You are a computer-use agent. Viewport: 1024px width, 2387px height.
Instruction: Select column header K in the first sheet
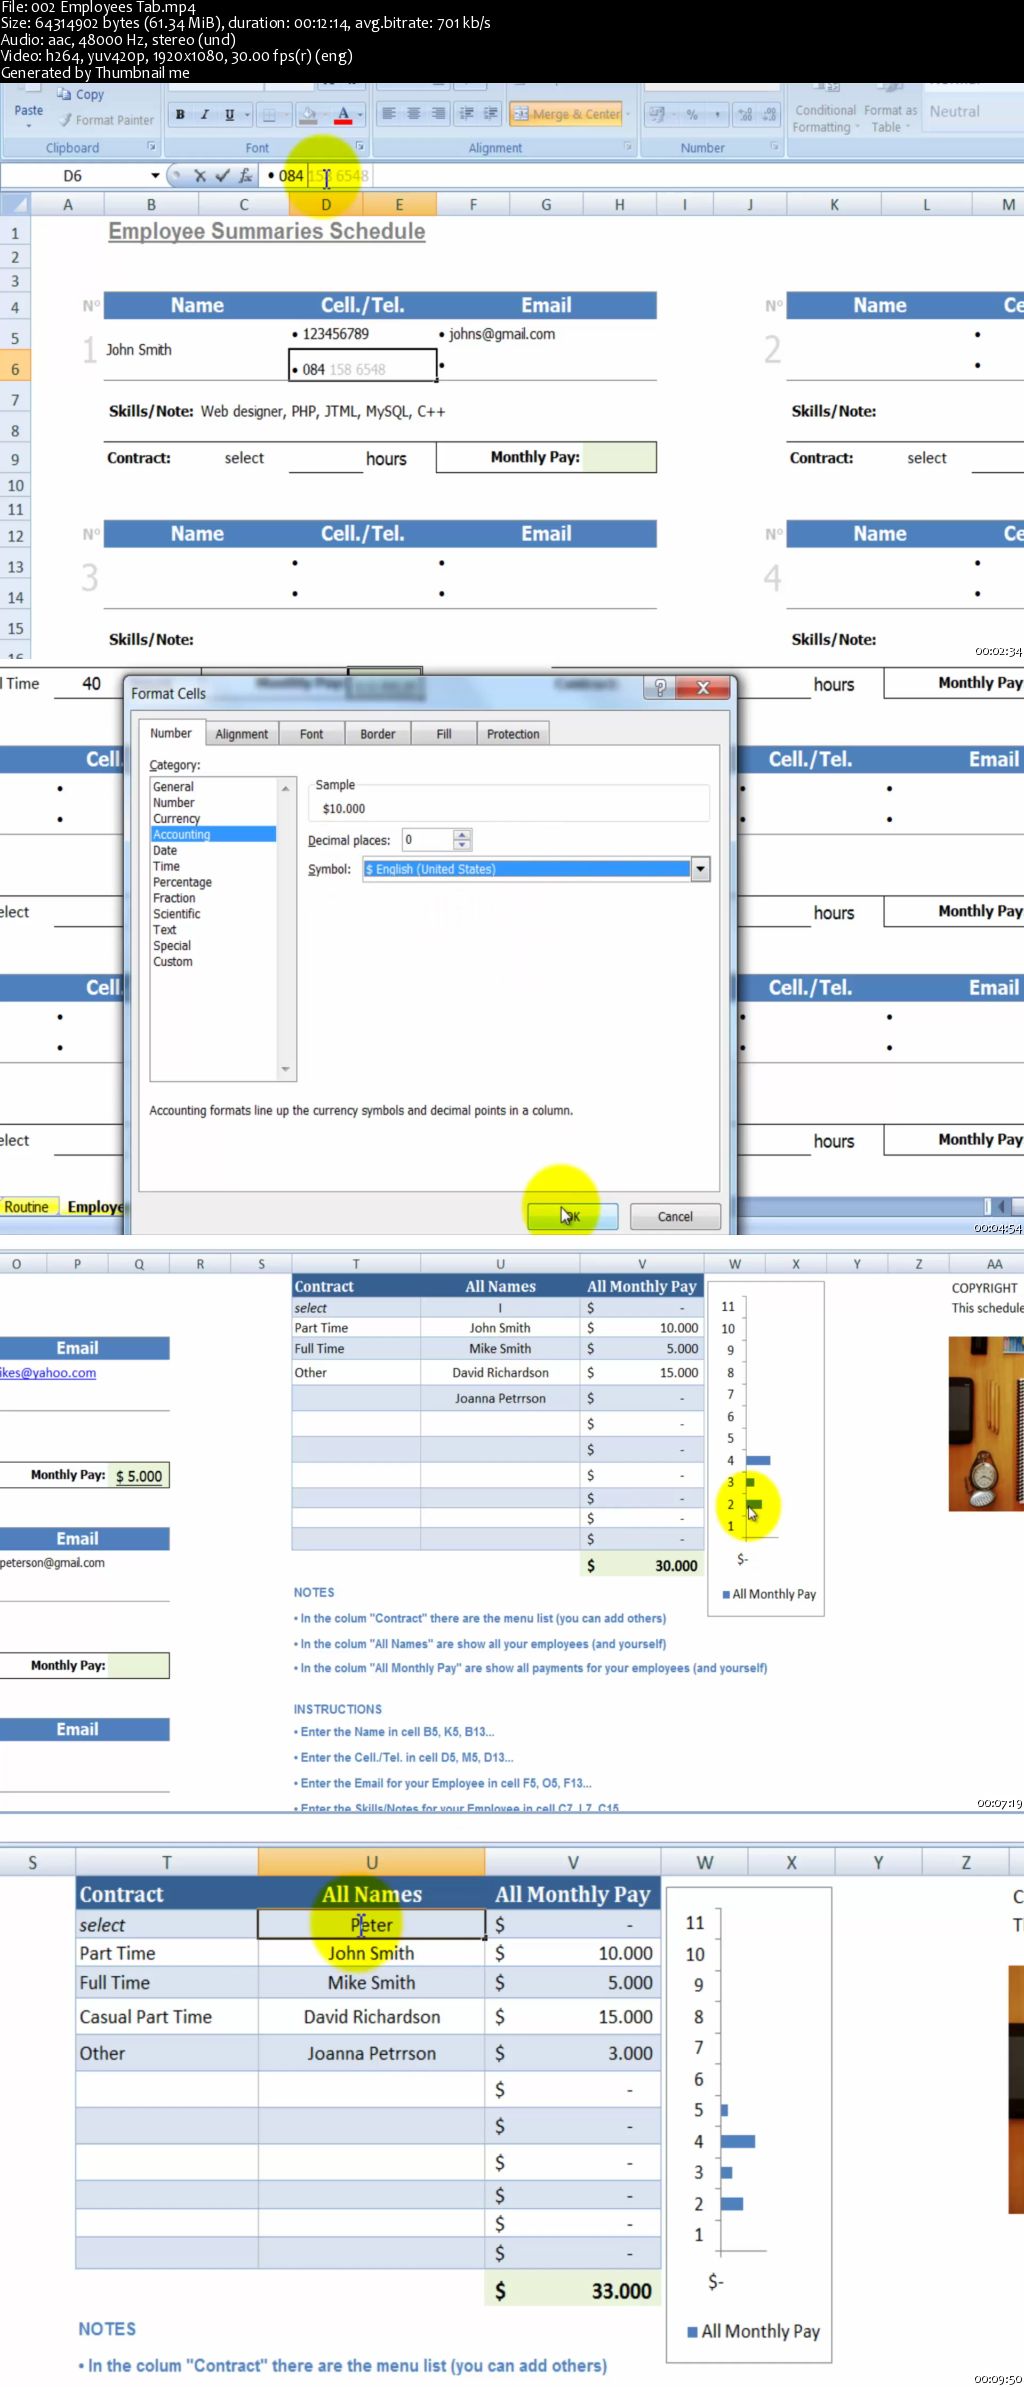[834, 205]
